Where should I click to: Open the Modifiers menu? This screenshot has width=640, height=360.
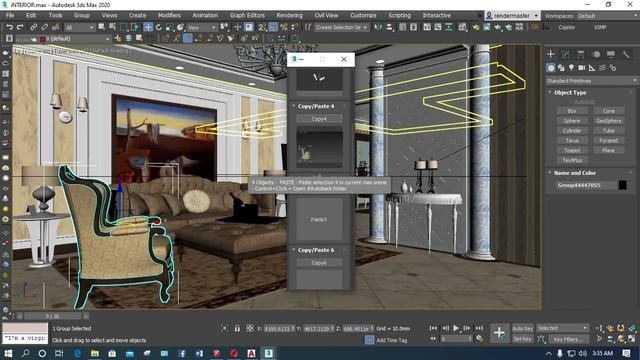click(x=169, y=16)
